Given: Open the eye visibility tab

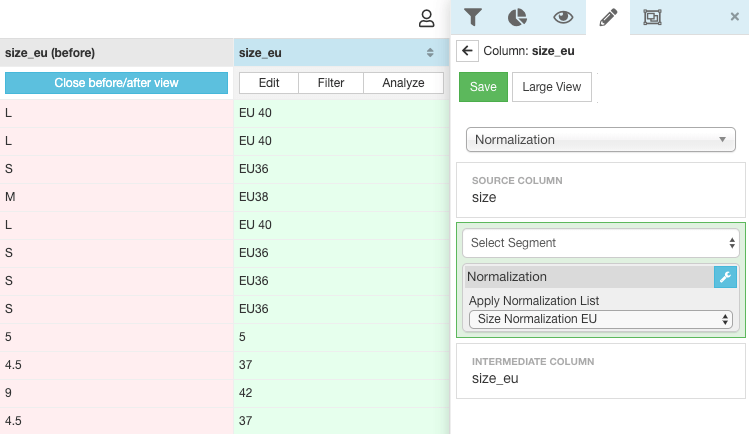Looking at the screenshot, I should coord(563,17).
